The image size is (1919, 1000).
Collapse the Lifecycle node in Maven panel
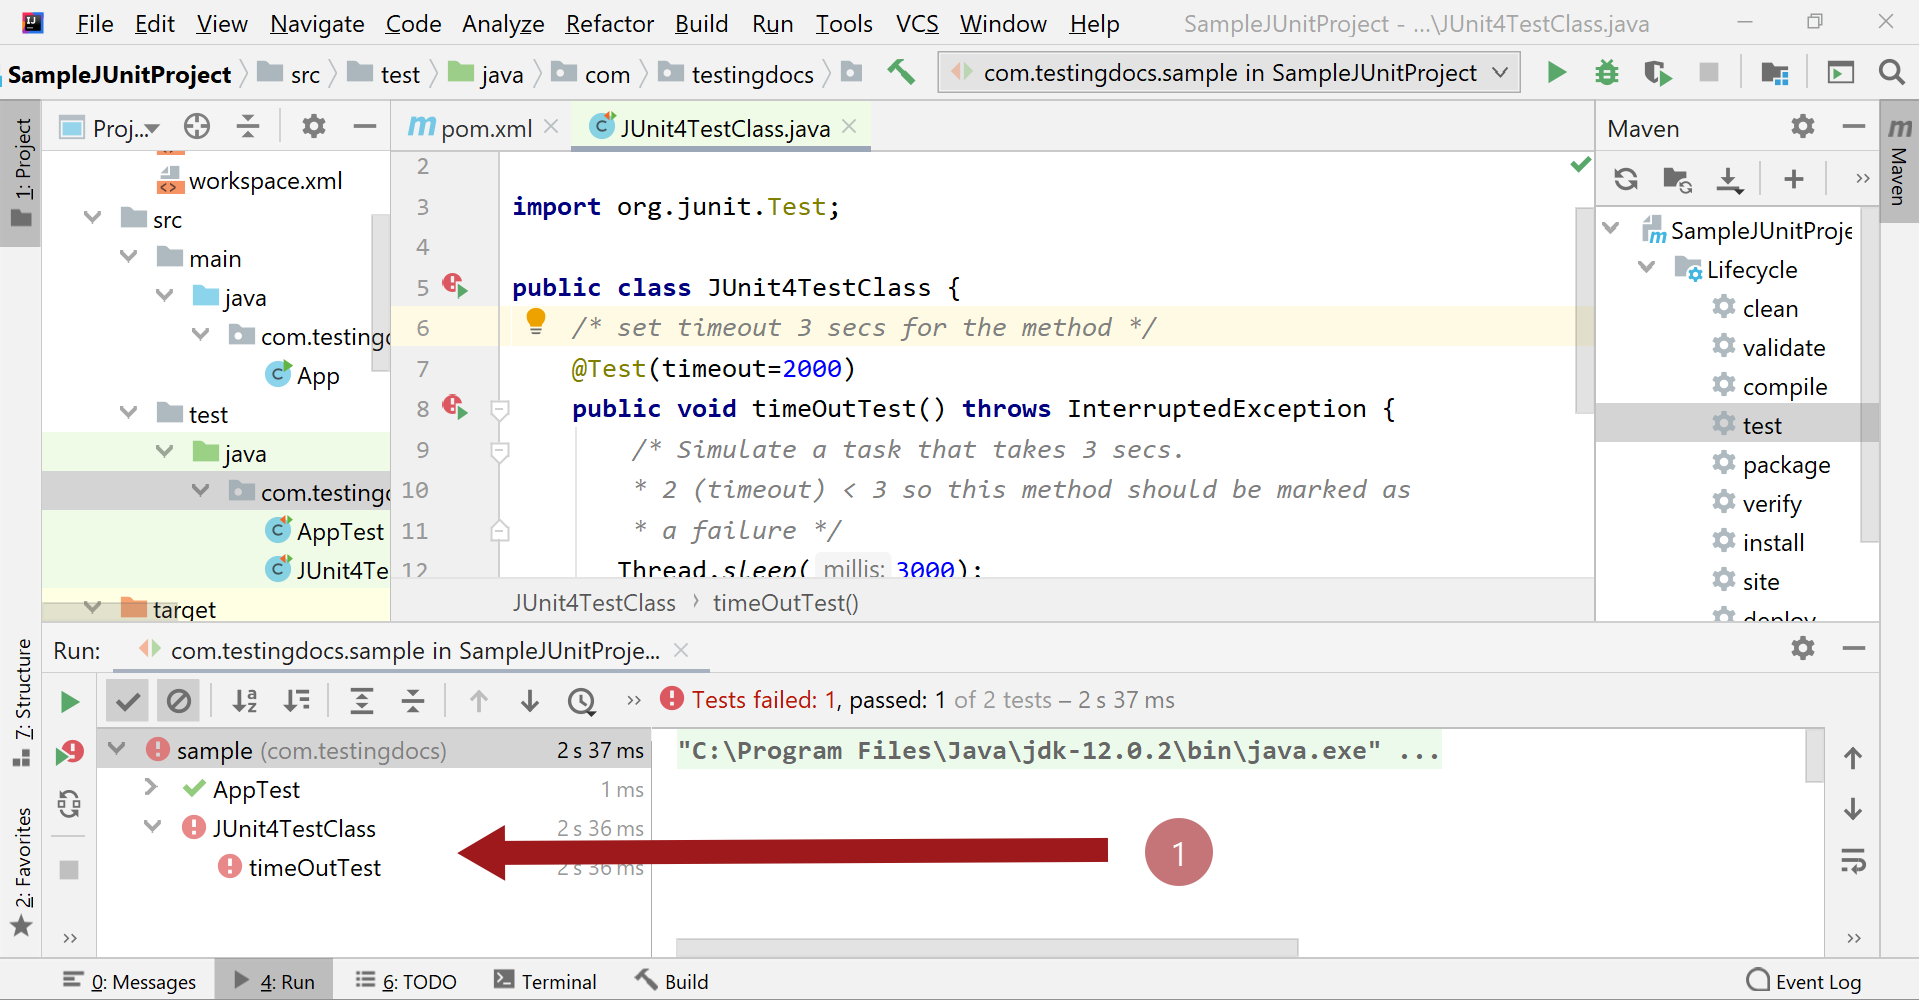1645,268
